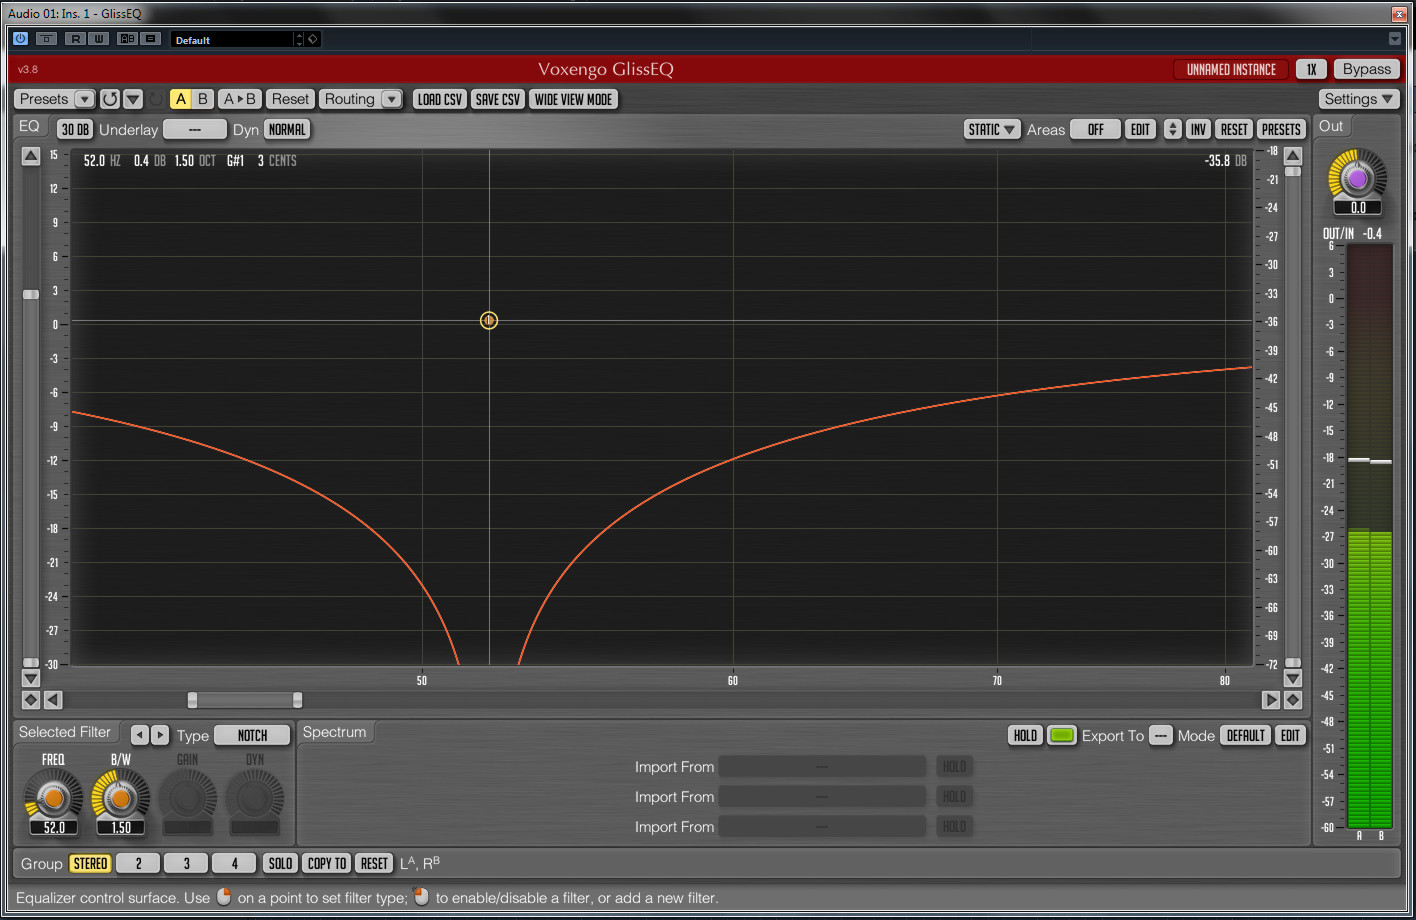This screenshot has height=920, width=1416.
Task: Toggle the host plugin power button
Action: (20, 38)
